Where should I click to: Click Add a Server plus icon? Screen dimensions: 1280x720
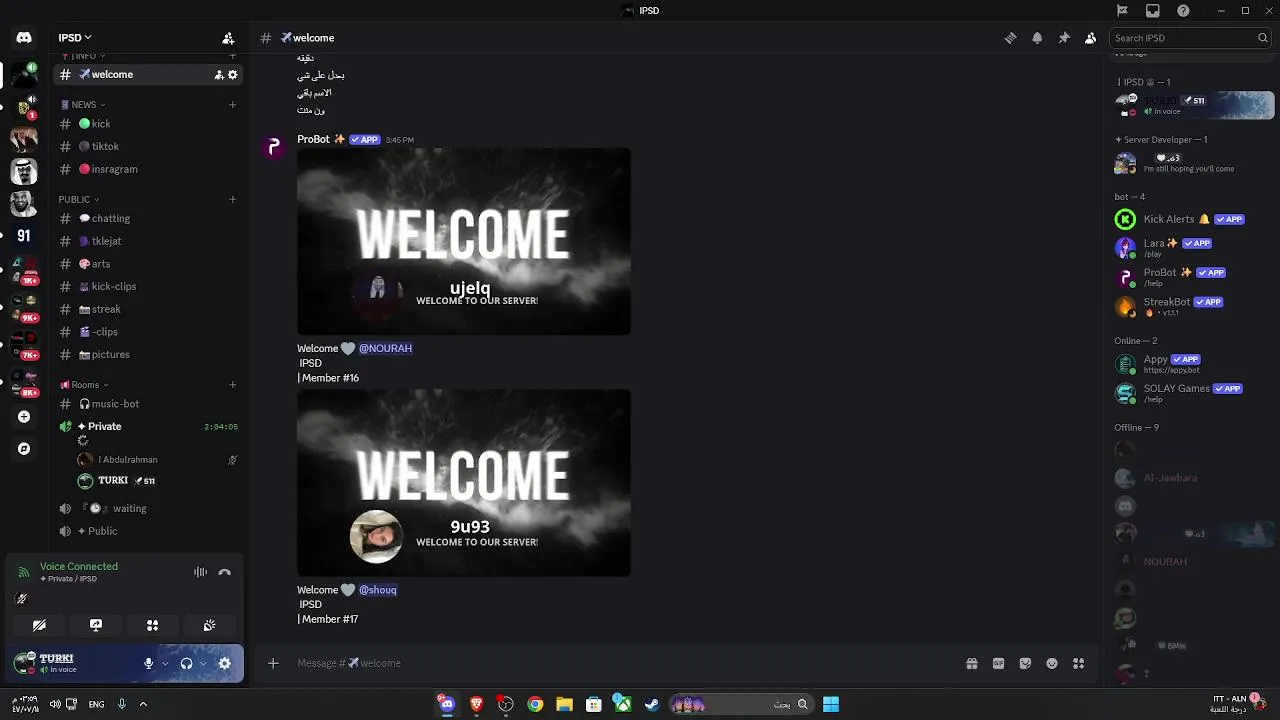coord(24,417)
